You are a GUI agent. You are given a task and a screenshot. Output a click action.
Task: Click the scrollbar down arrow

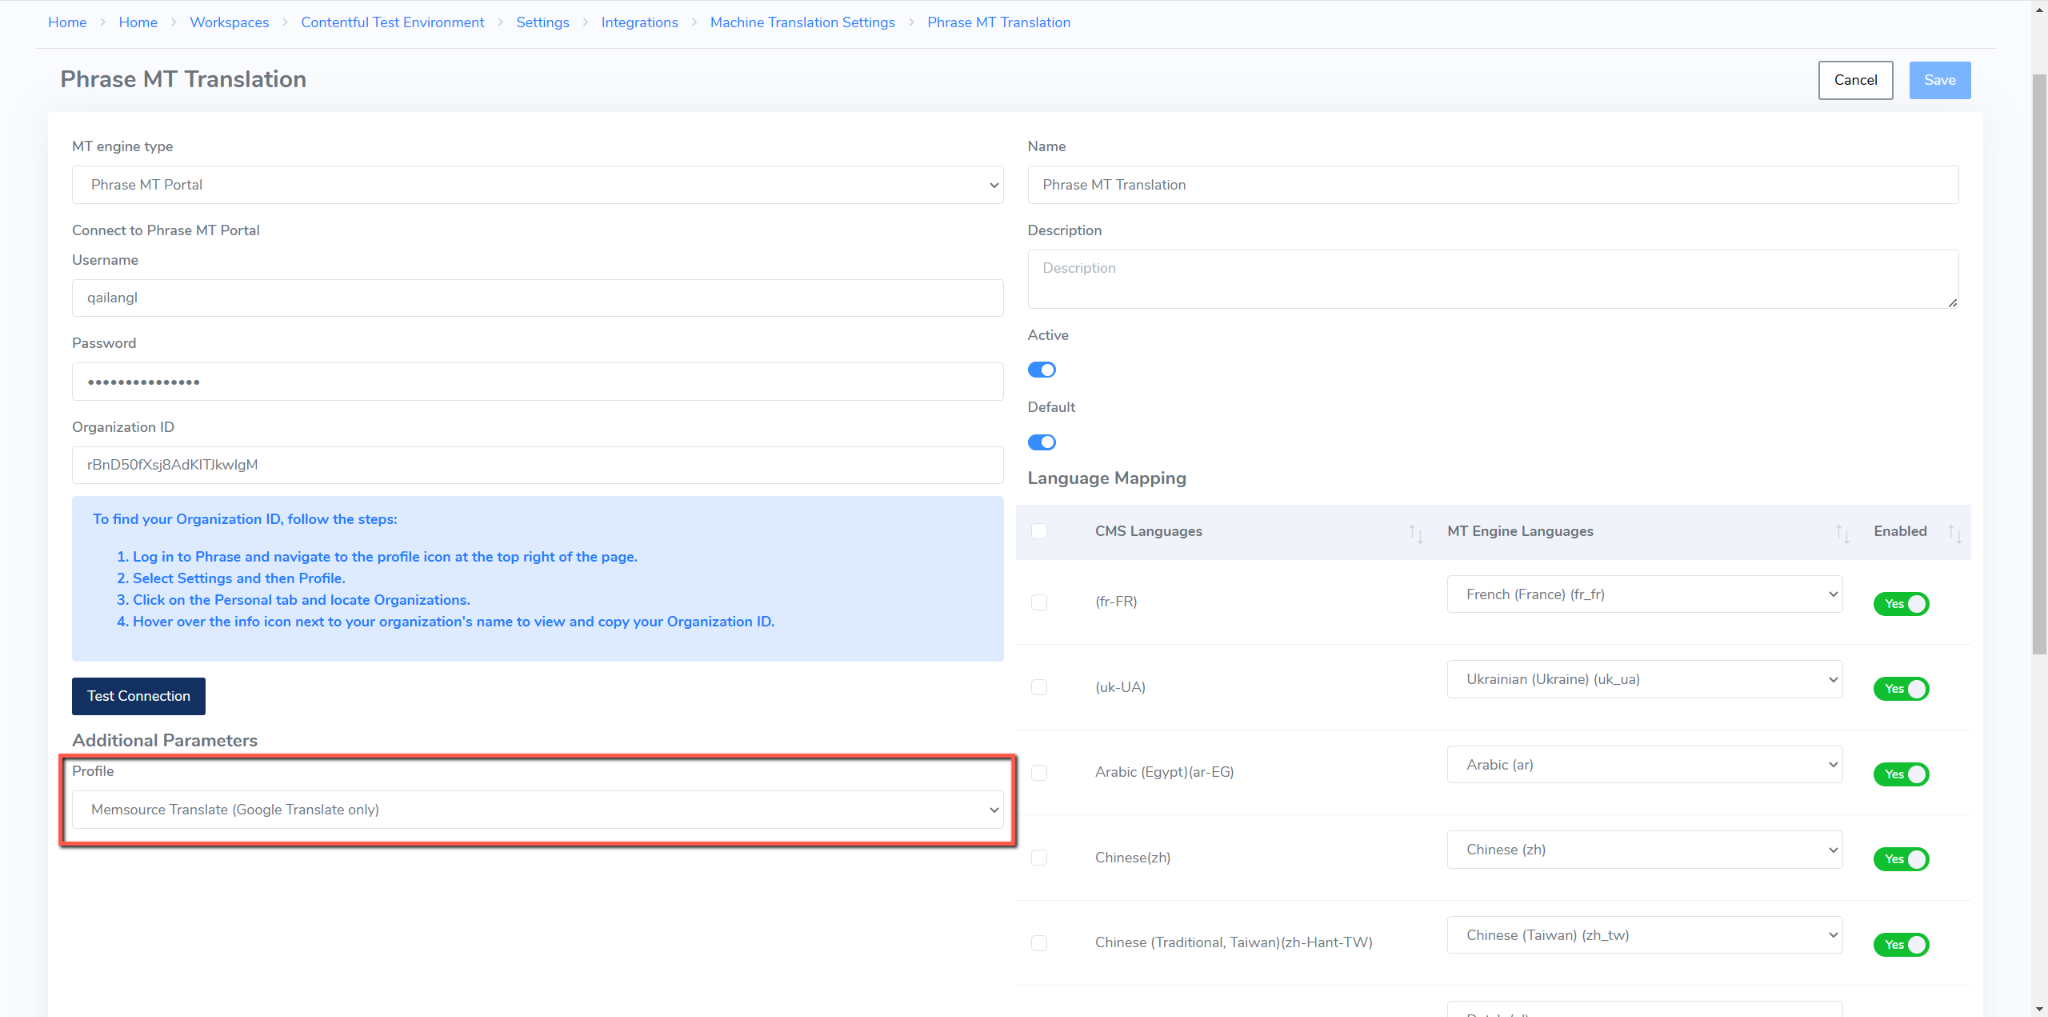(x=2039, y=1008)
